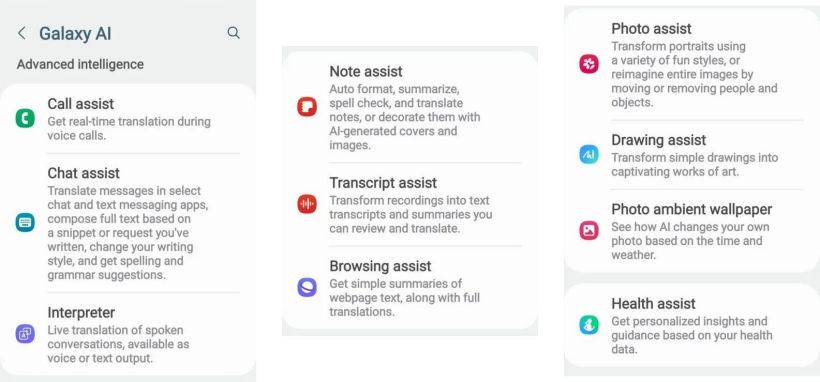Tap the green Call assist phone icon
Screen dimensions: 820x382
(25, 118)
